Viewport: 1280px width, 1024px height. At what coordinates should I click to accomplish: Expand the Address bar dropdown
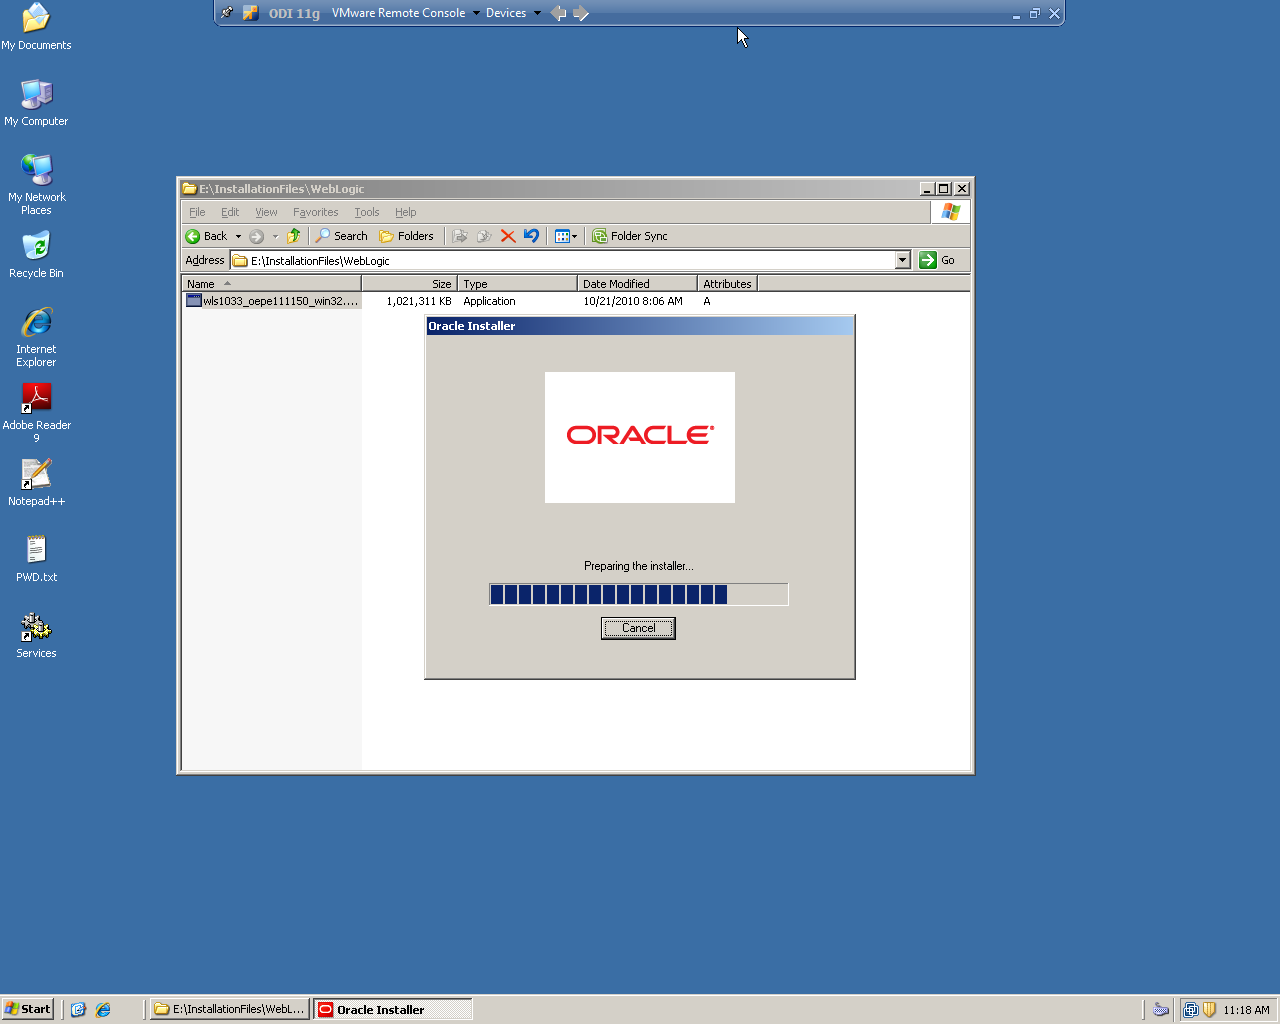pyautogui.click(x=903, y=260)
